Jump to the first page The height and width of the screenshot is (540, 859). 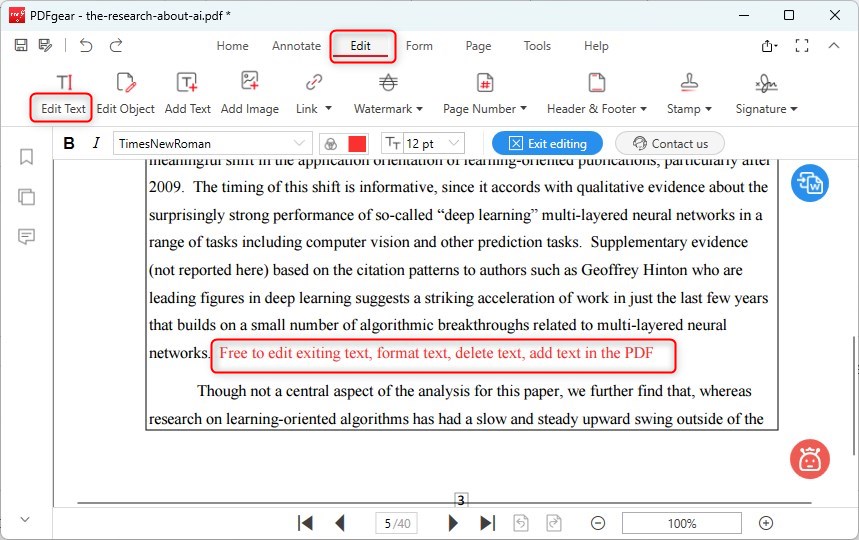click(x=305, y=523)
